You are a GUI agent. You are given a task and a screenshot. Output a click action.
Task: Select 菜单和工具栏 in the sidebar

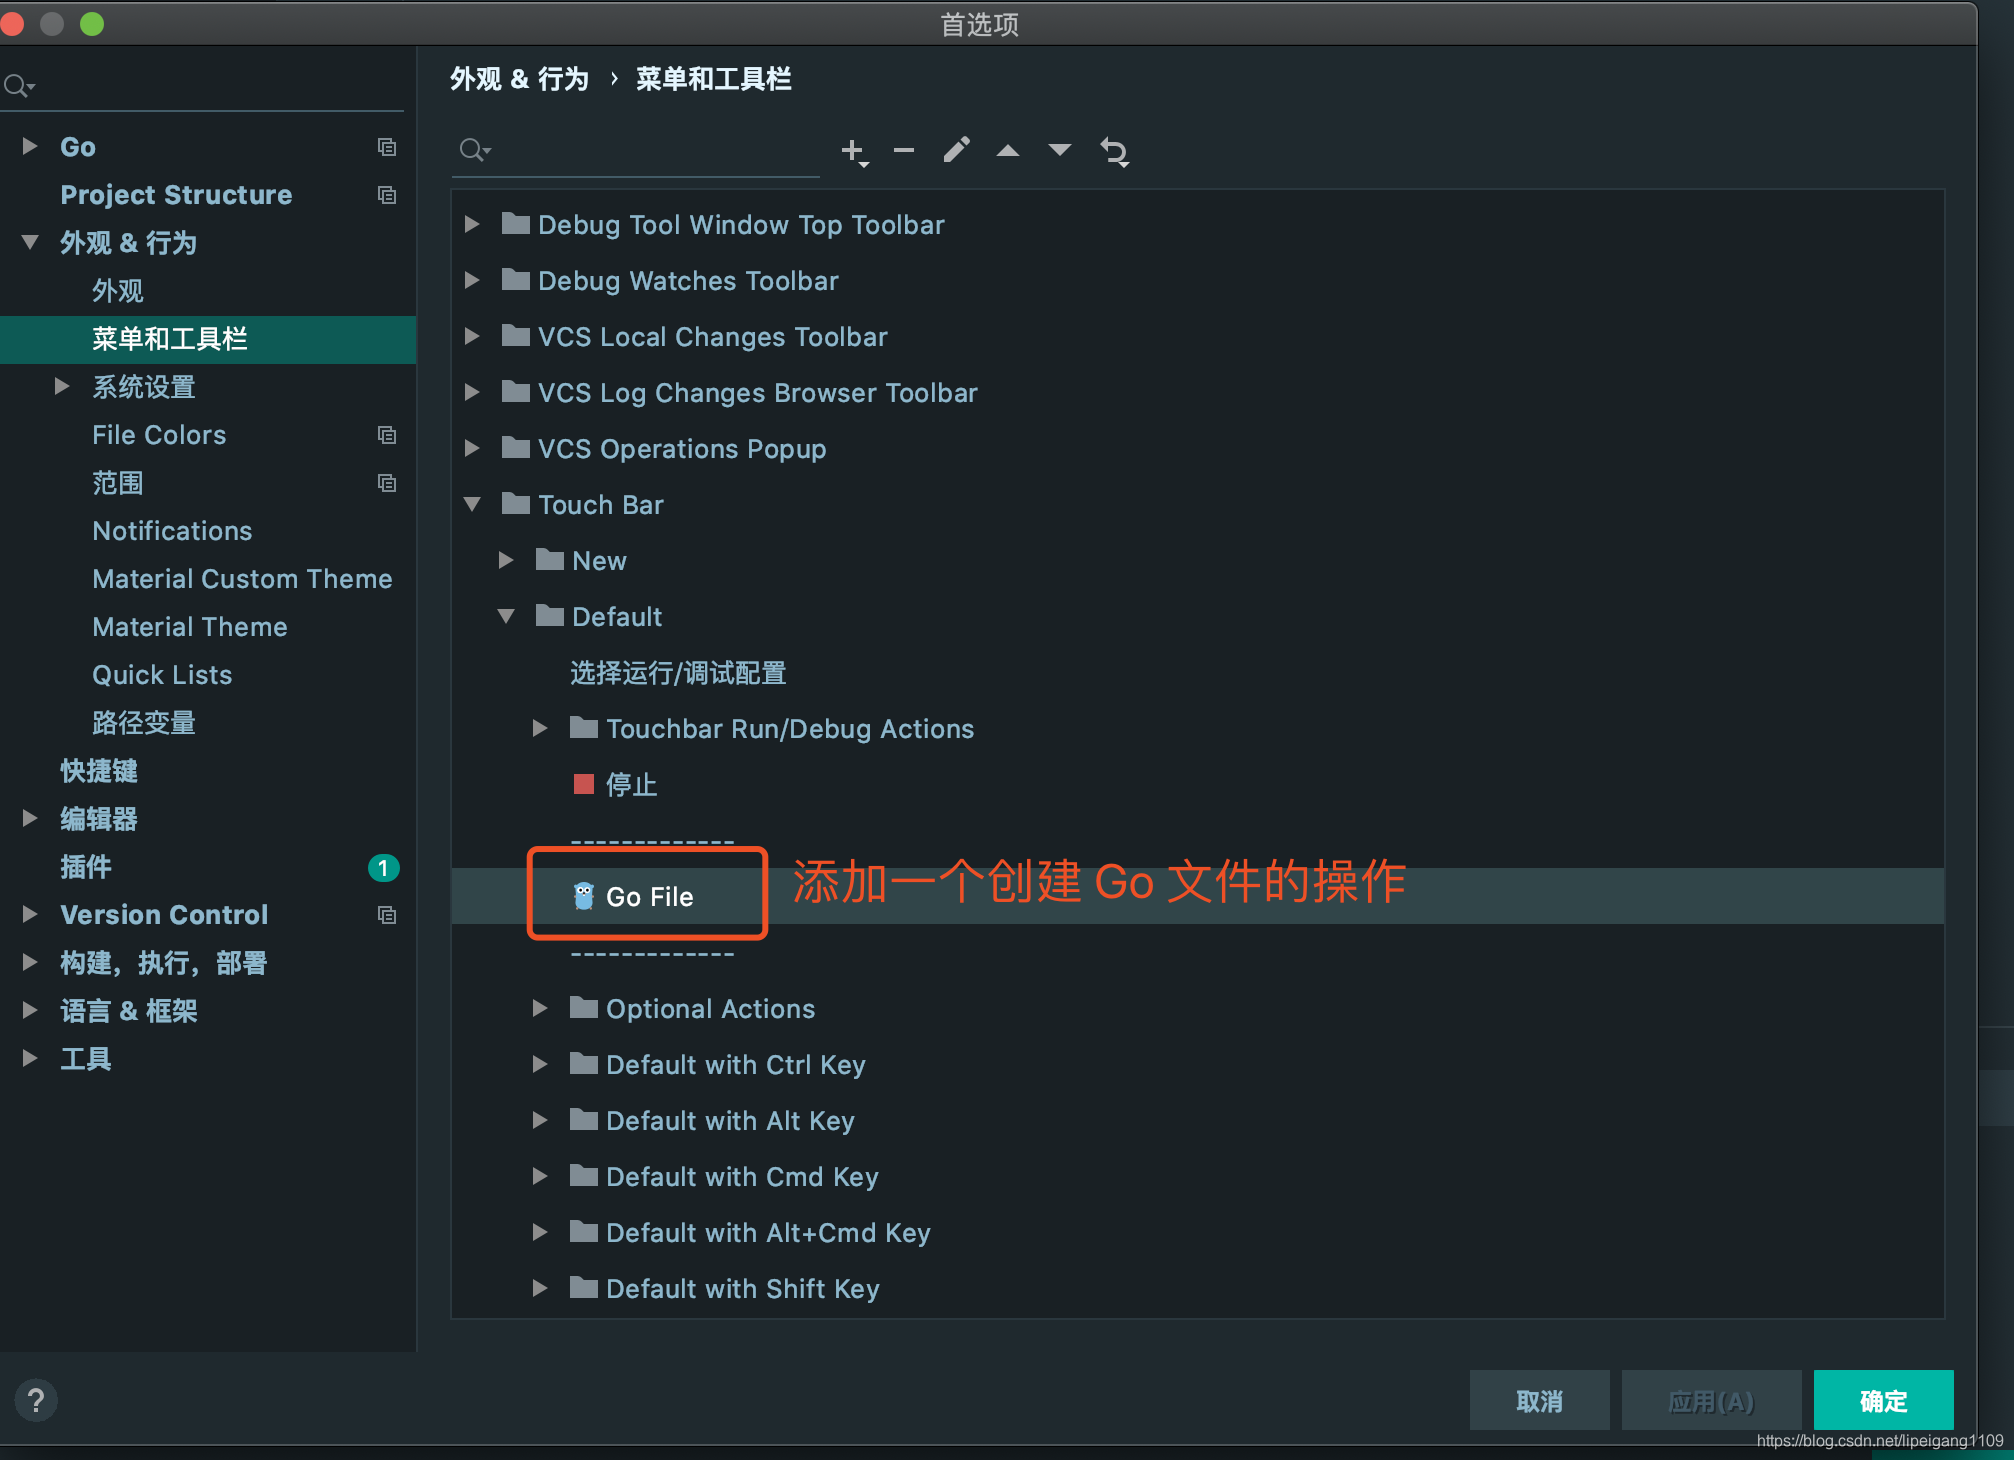[x=208, y=339]
